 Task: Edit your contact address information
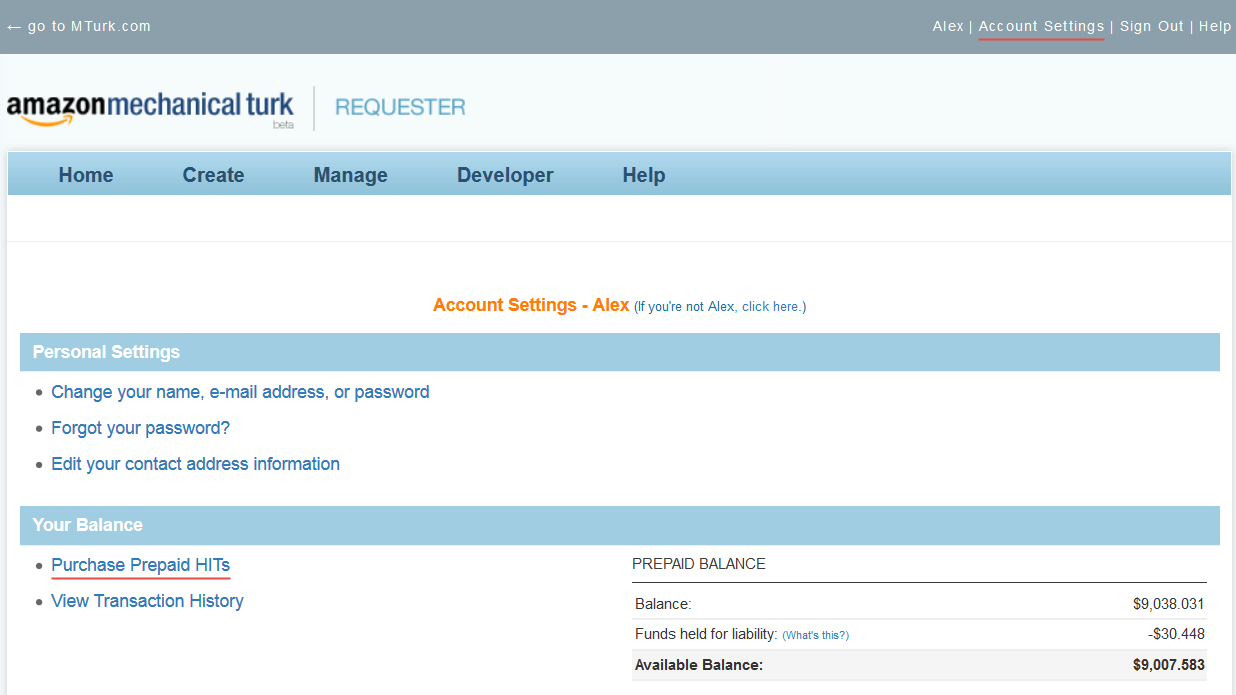point(195,464)
